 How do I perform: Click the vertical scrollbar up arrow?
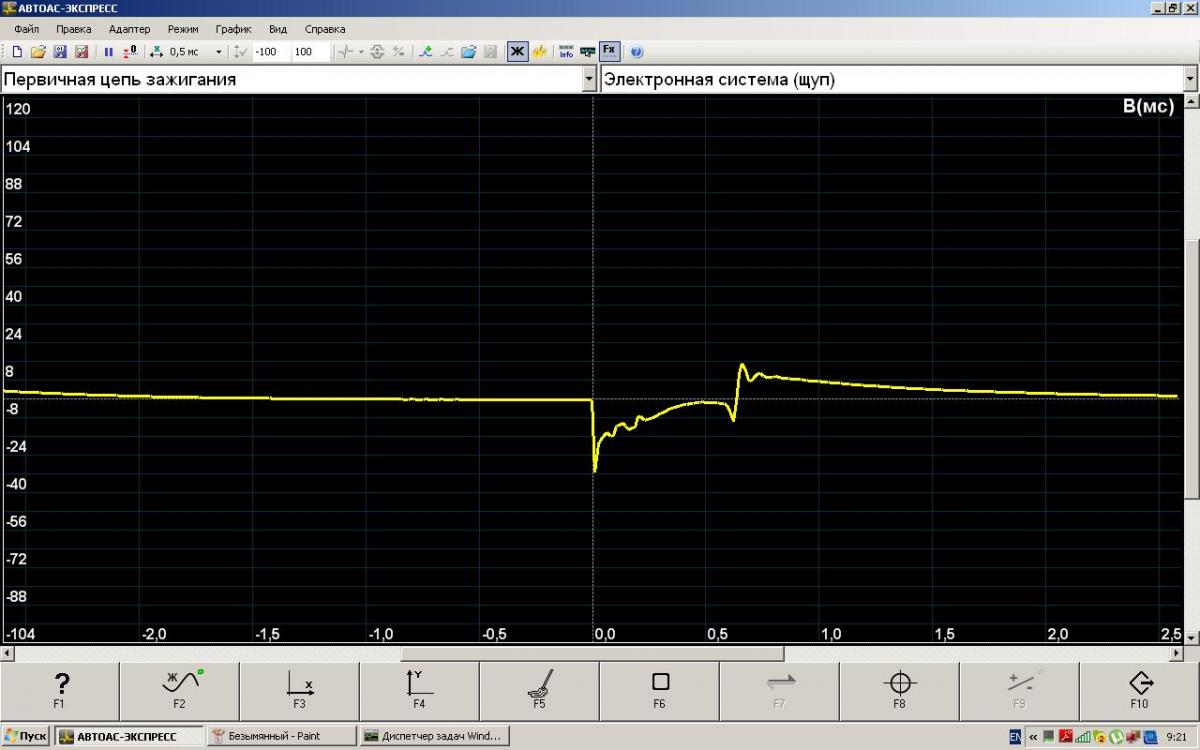point(1191,103)
